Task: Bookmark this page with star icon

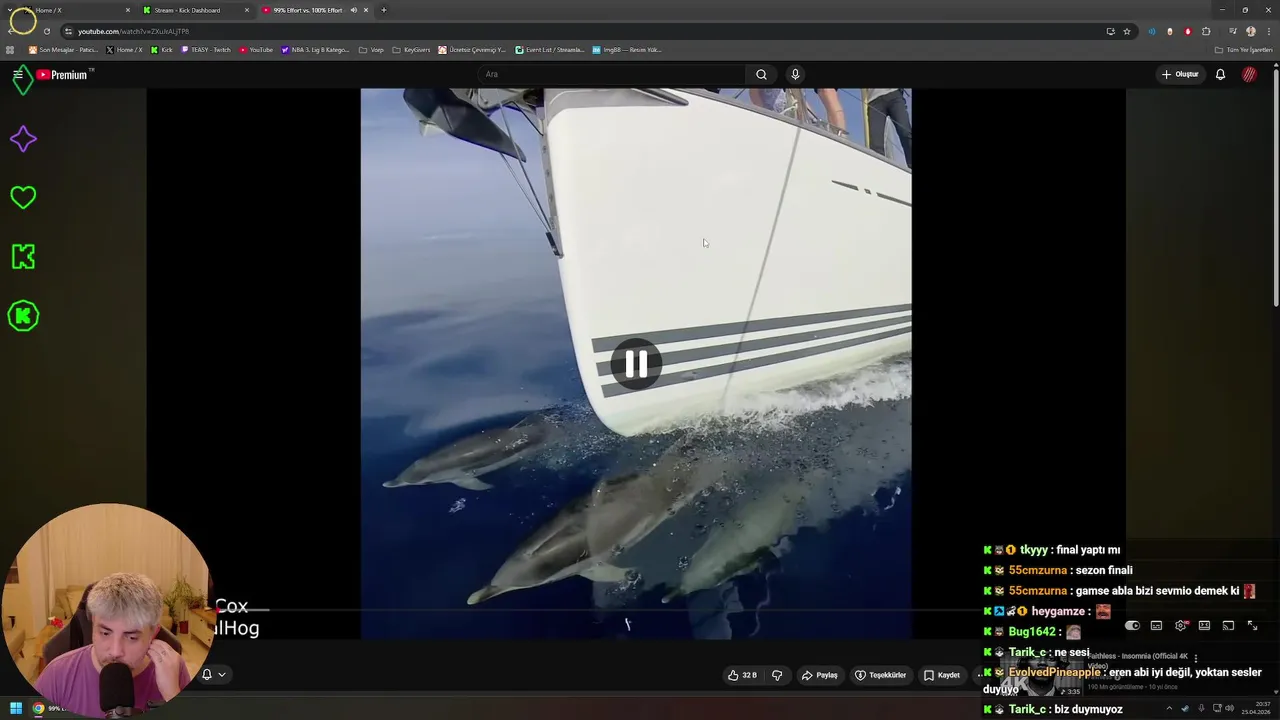Action: pyautogui.click(x=1127, y=31)
